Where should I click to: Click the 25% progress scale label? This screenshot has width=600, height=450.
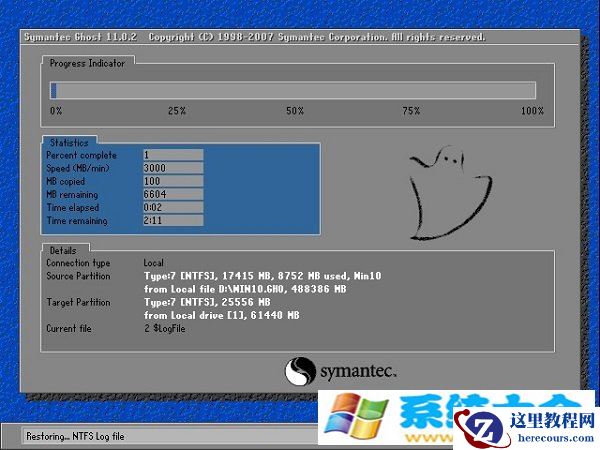coord(177,111)
